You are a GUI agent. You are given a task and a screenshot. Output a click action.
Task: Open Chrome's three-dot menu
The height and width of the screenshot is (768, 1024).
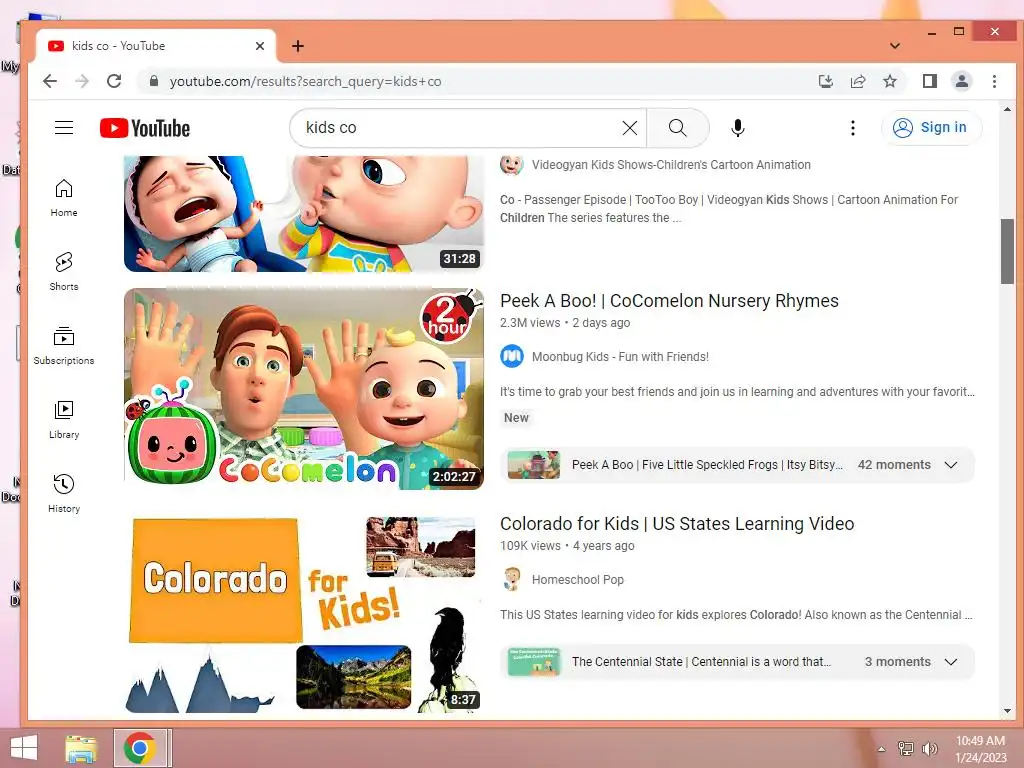[994, 81]
